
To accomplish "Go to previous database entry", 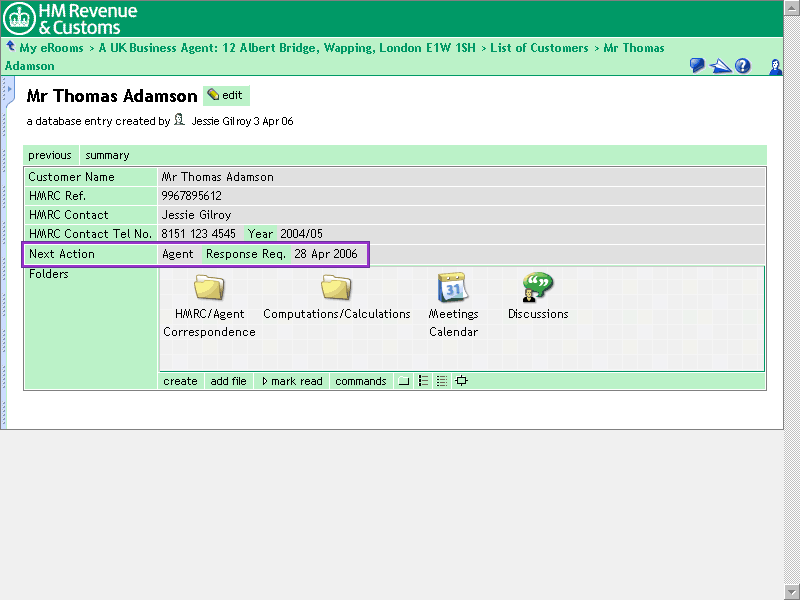I will (50, 156).
